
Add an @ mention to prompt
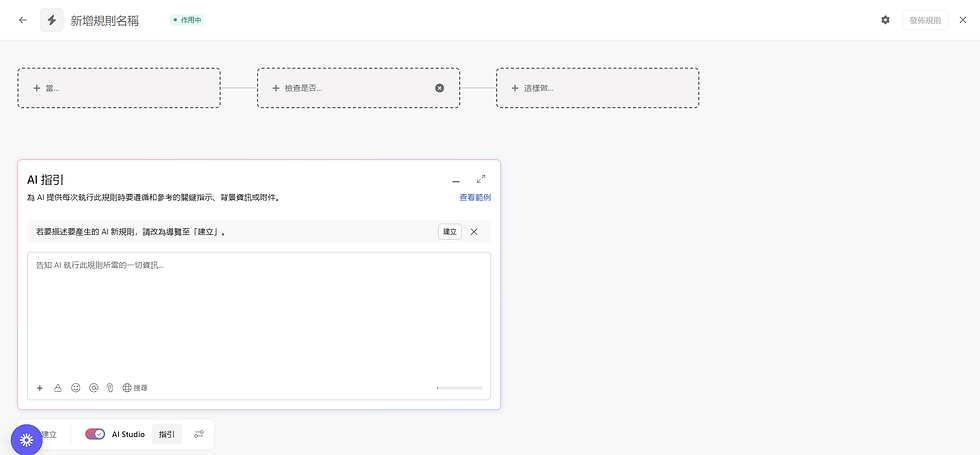(x=93, y=387)
